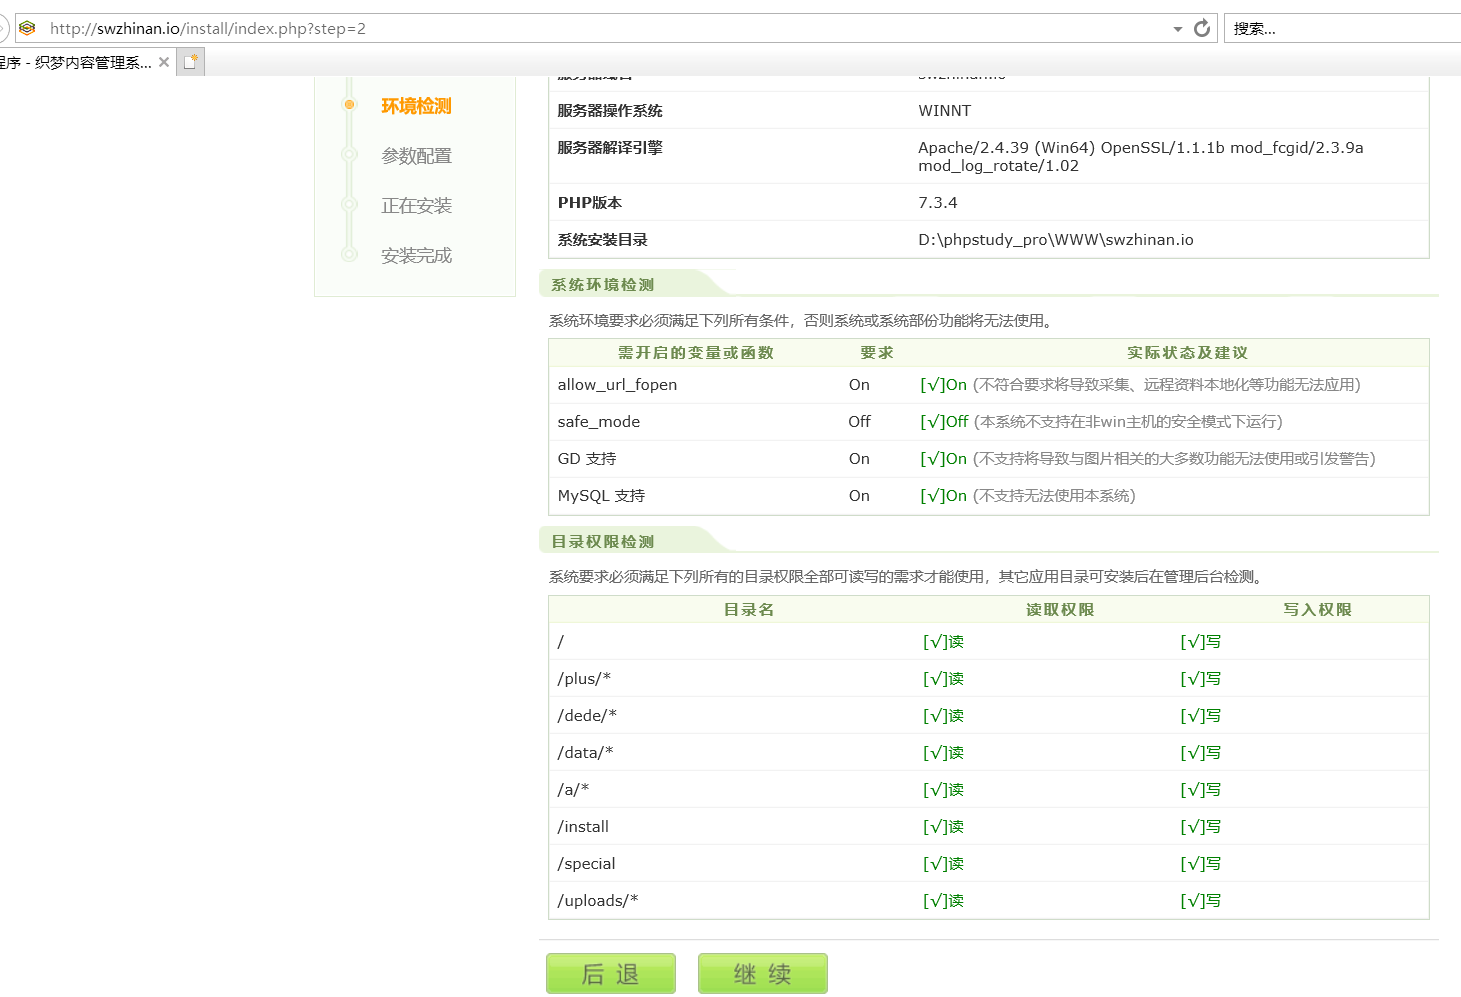Select the 参数配置 step in the sidebar
This screenshot has height=997, width=1461.
pos(416,156)
